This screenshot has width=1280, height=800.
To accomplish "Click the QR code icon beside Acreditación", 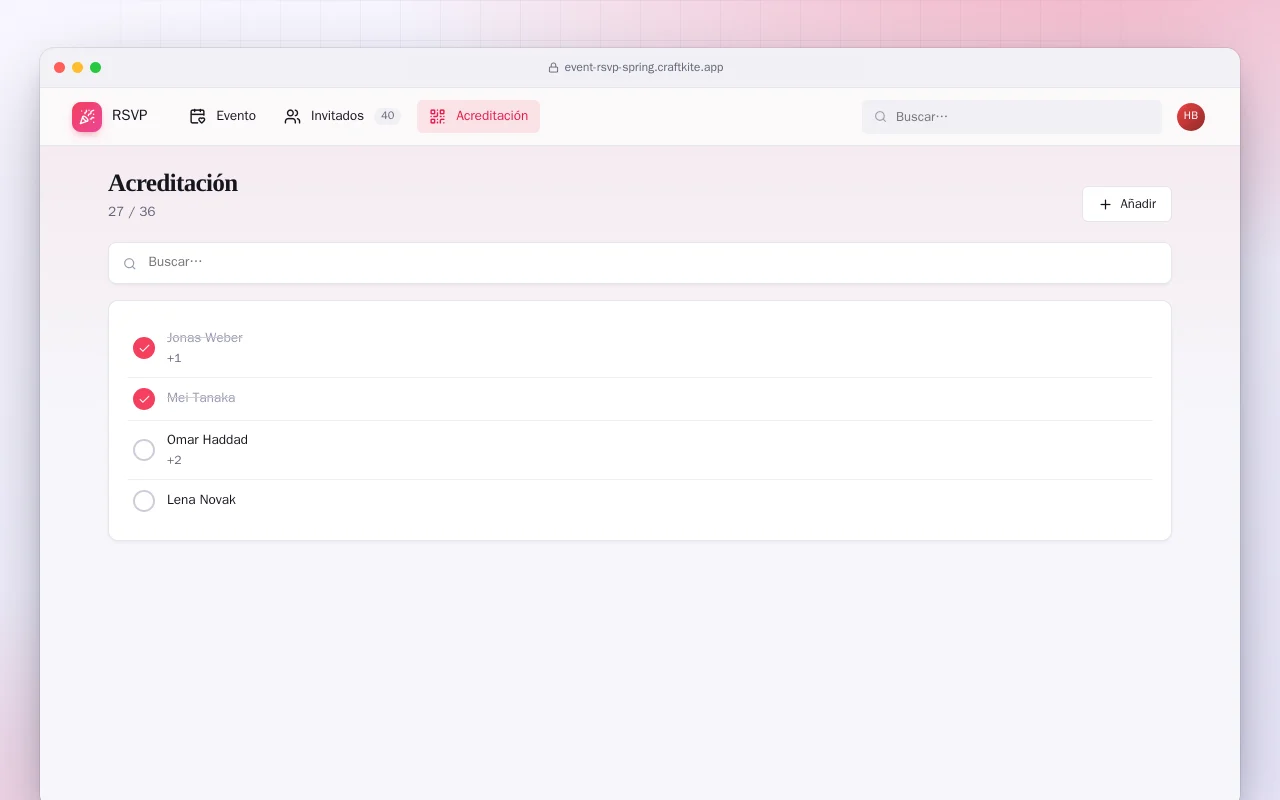I will pos(437,116).
